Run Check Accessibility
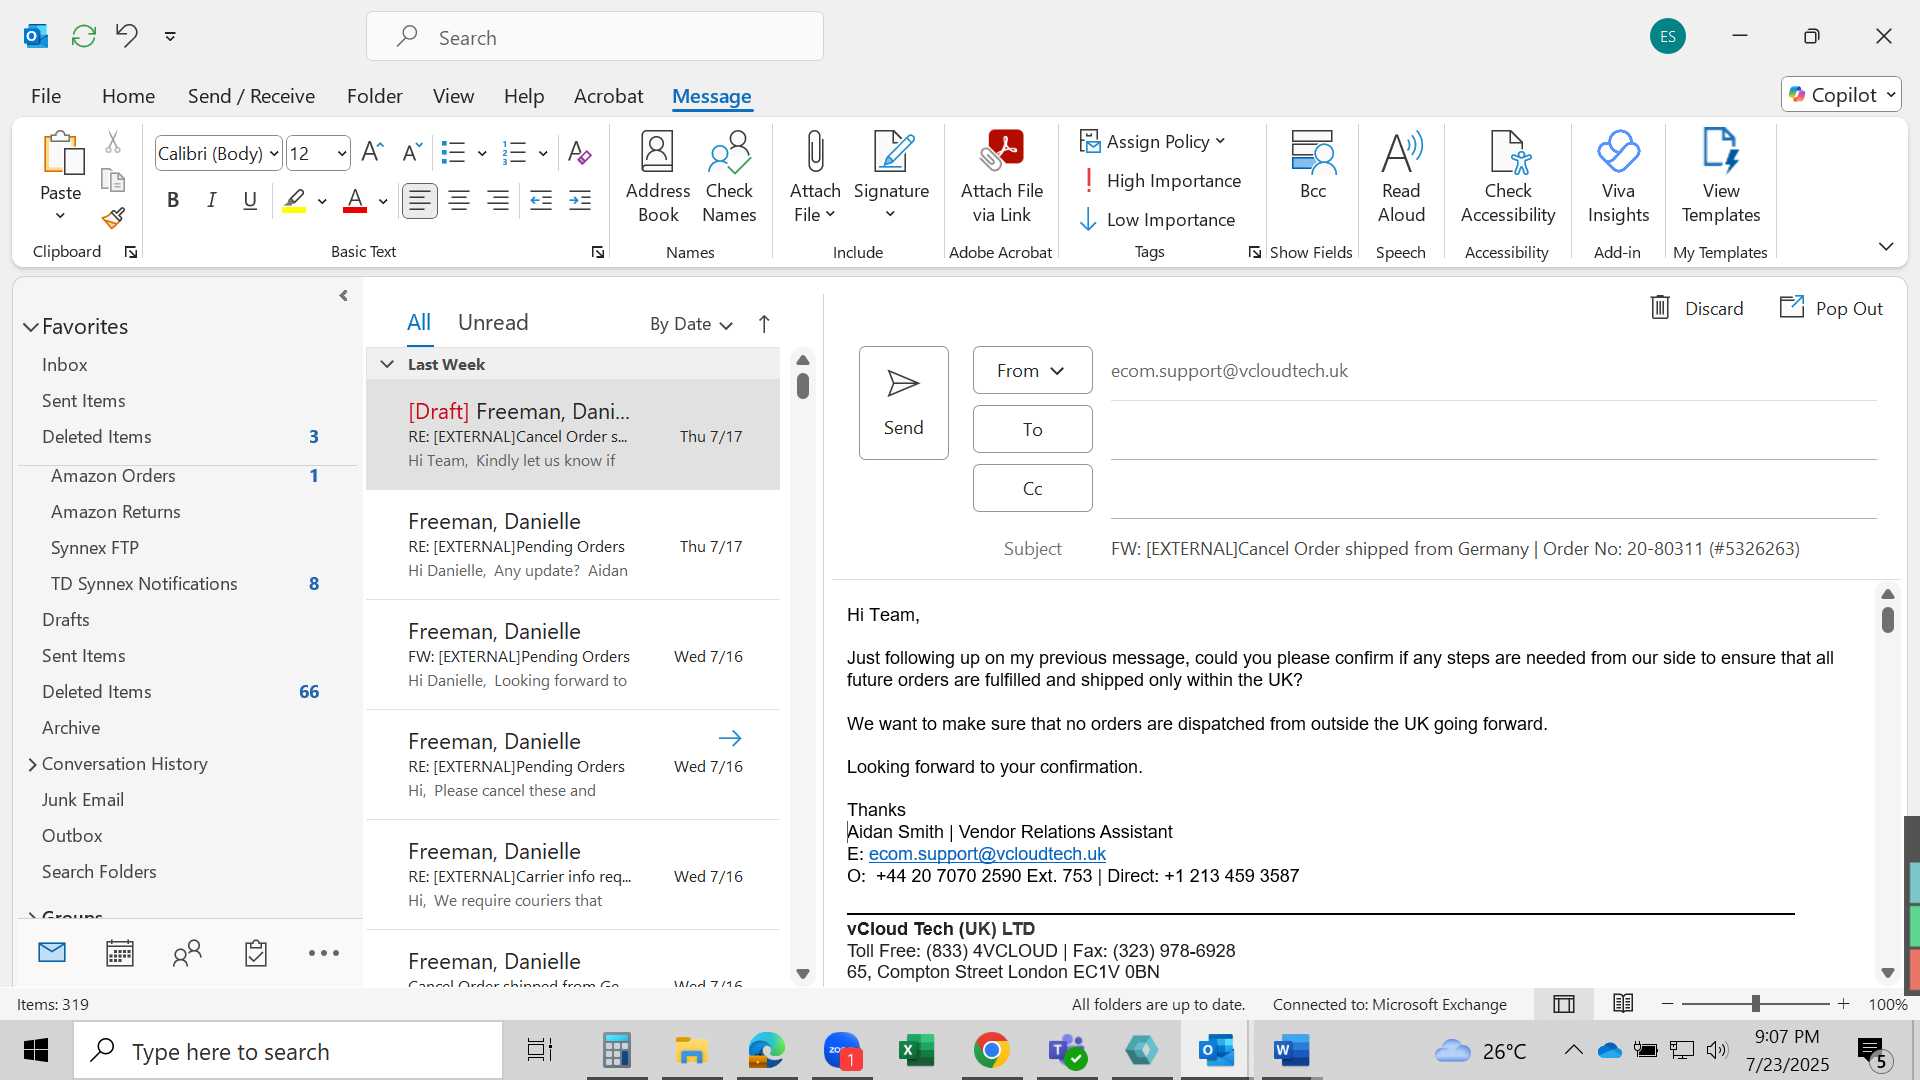The height and width of the screenshot is (1080, 1920). (1508, 178)
